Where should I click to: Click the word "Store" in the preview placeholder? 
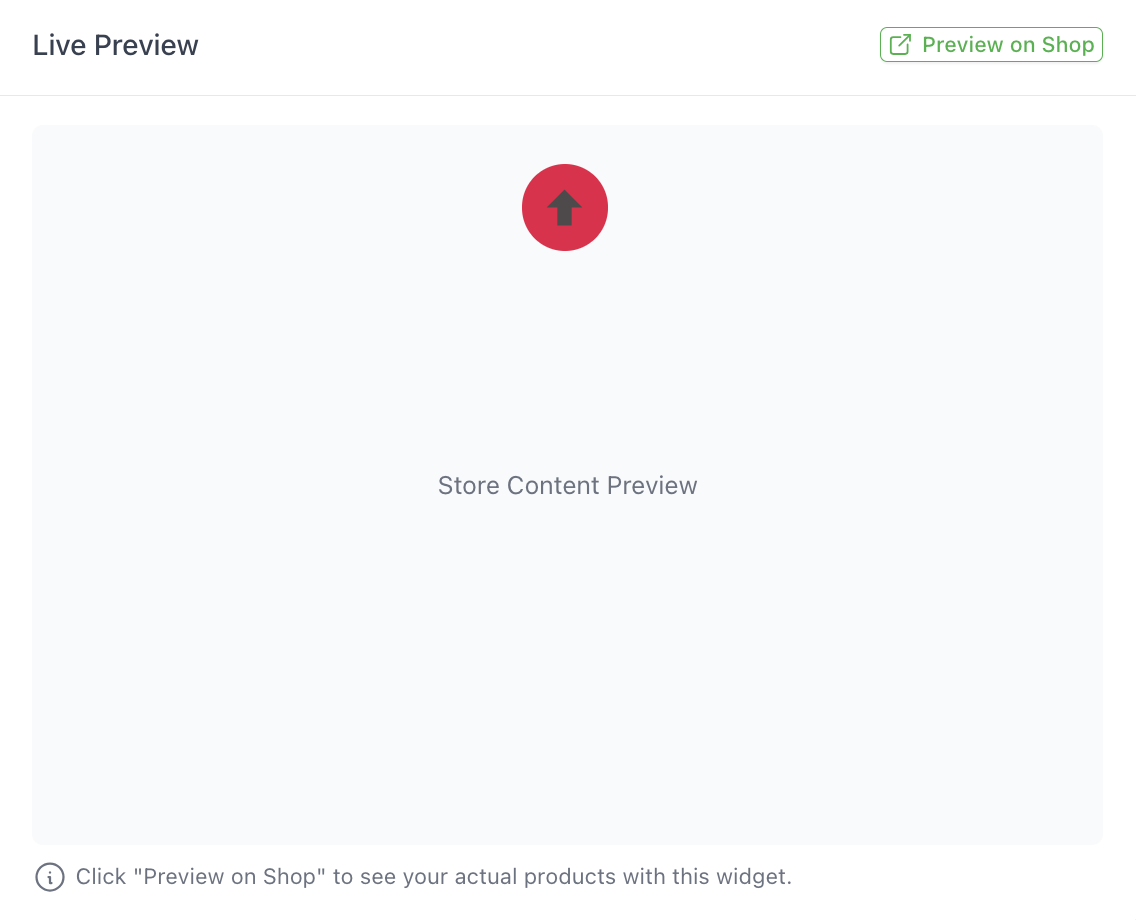[468, 486]
